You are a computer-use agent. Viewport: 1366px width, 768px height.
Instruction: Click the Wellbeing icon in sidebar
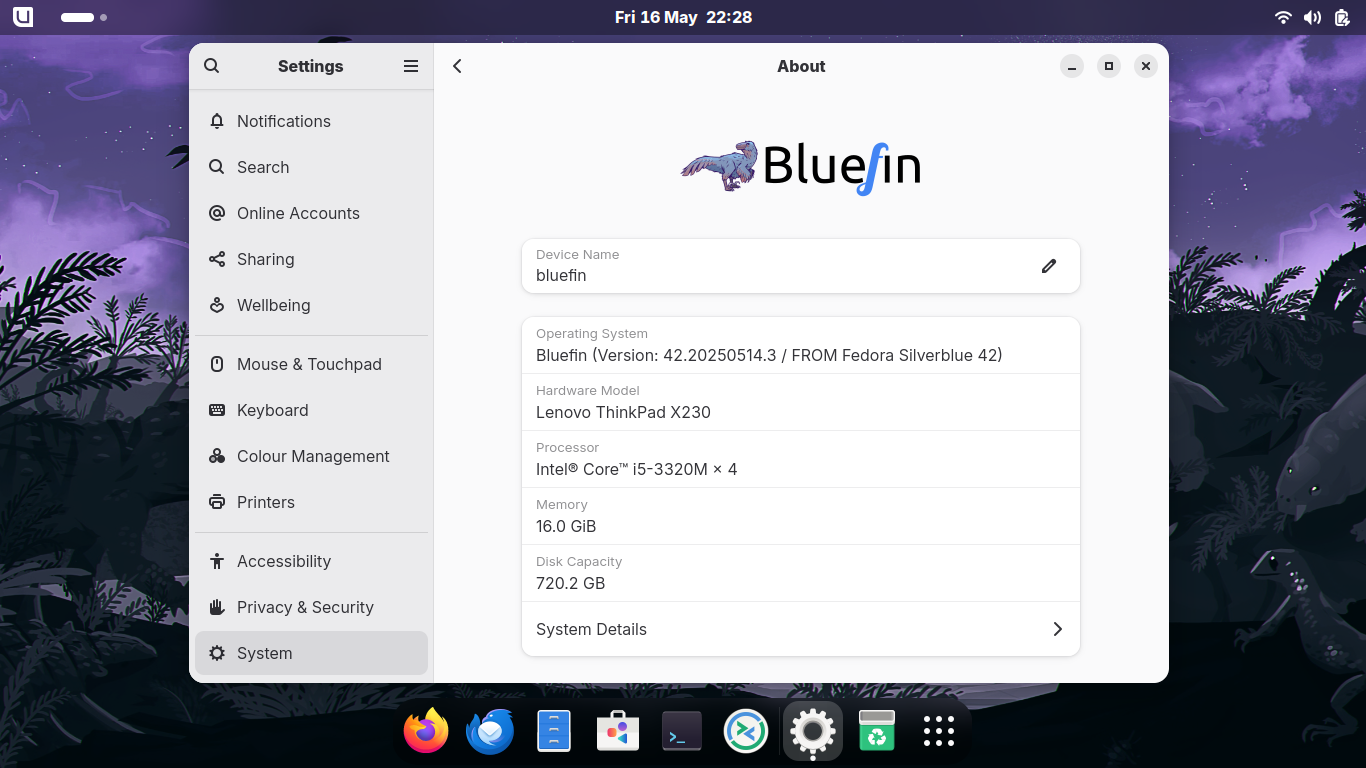tap(217, 305)
